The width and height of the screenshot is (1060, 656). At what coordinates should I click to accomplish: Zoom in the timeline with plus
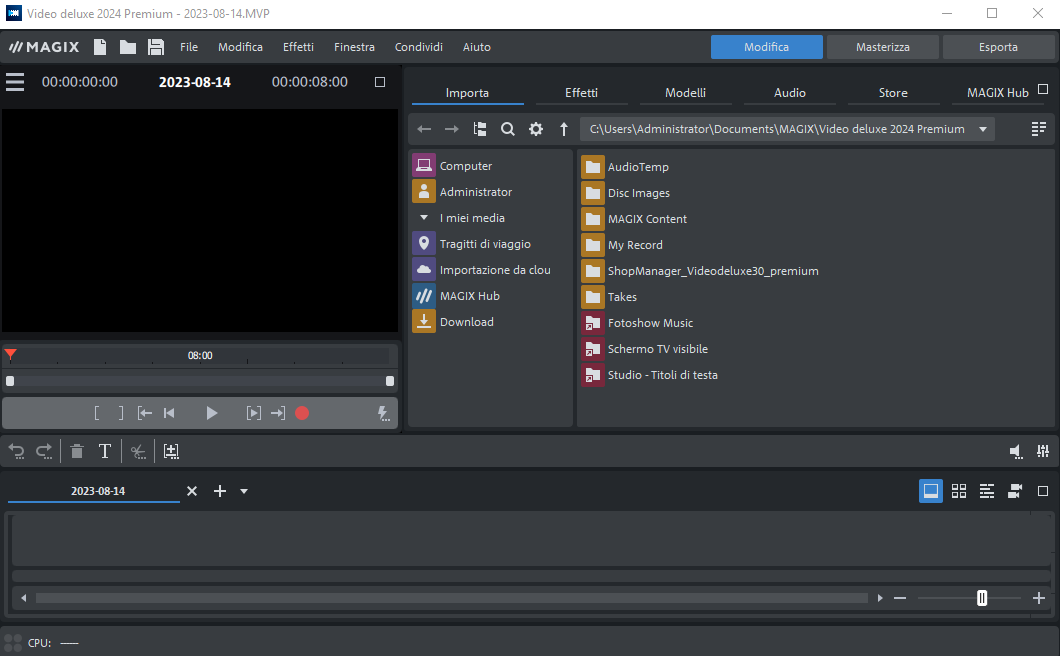1039,598
